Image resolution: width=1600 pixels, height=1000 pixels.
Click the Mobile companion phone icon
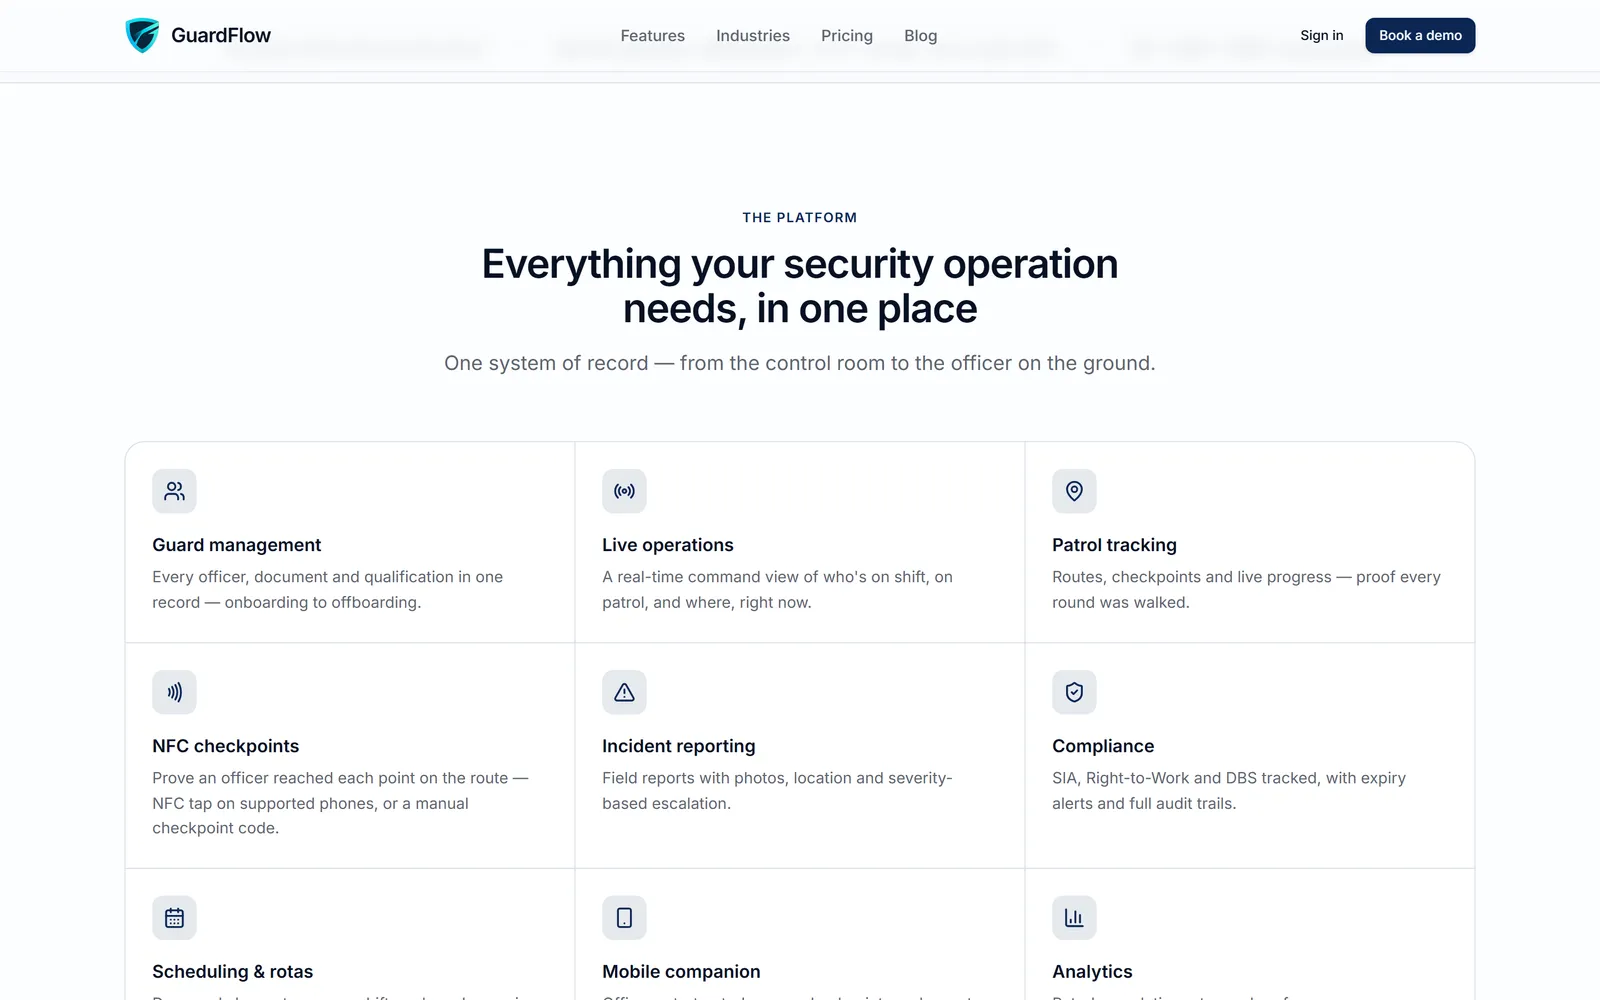(x=624, y=918)
